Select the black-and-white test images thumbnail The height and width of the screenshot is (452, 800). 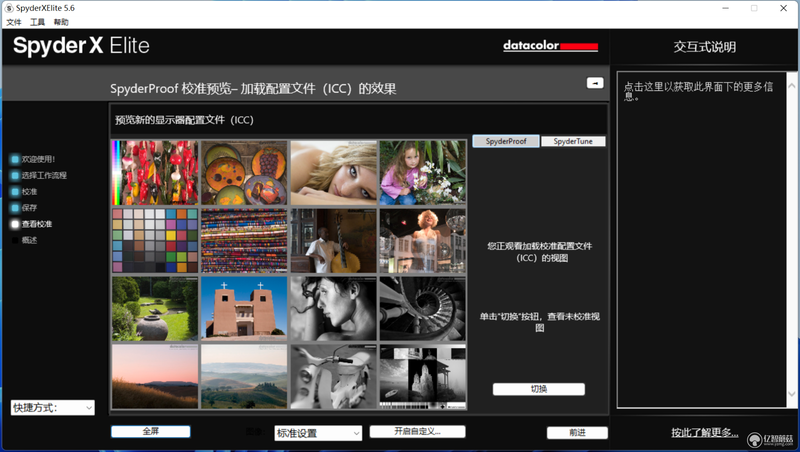(422, 376)
